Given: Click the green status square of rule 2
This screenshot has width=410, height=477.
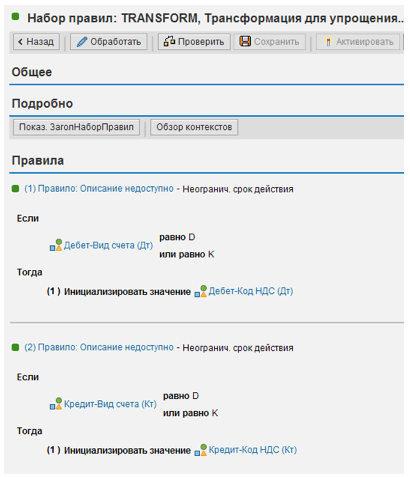Looking at the screenshot, I should 15,347.
